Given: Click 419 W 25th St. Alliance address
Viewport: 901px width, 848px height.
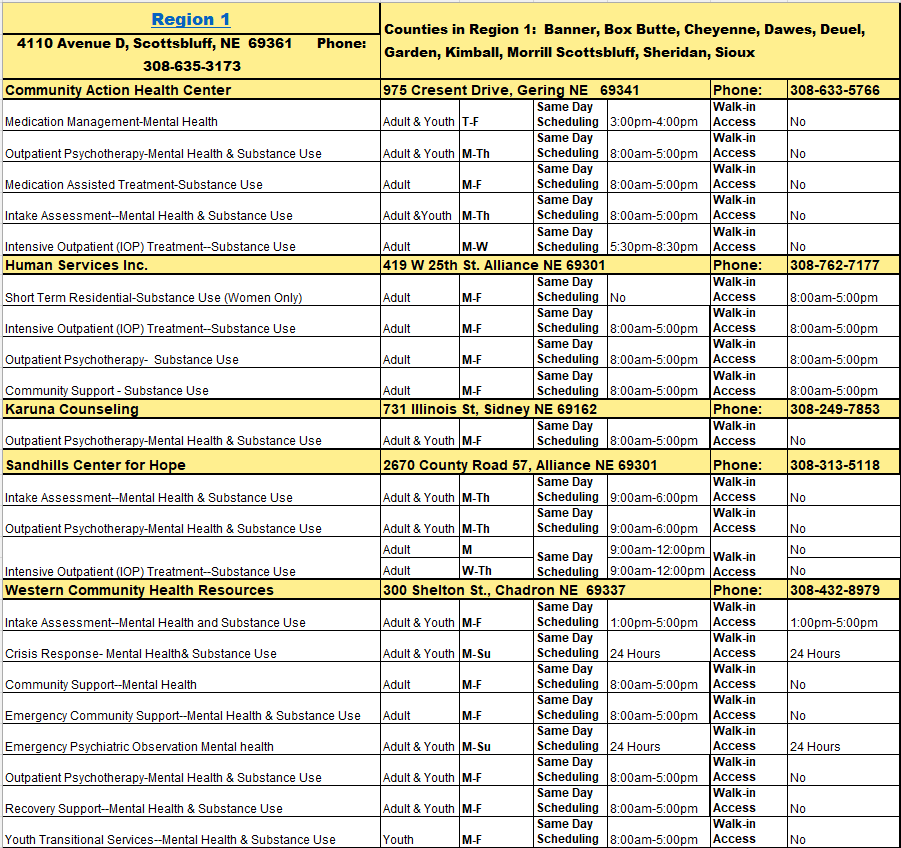Looking at the screenshot, I should [x=545, y=265].
